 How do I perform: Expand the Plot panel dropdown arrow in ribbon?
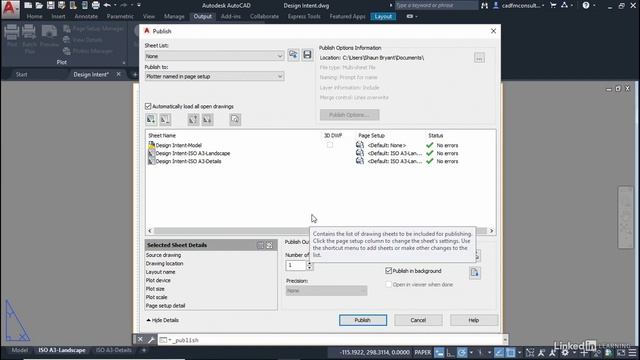(x=124, y=62)
